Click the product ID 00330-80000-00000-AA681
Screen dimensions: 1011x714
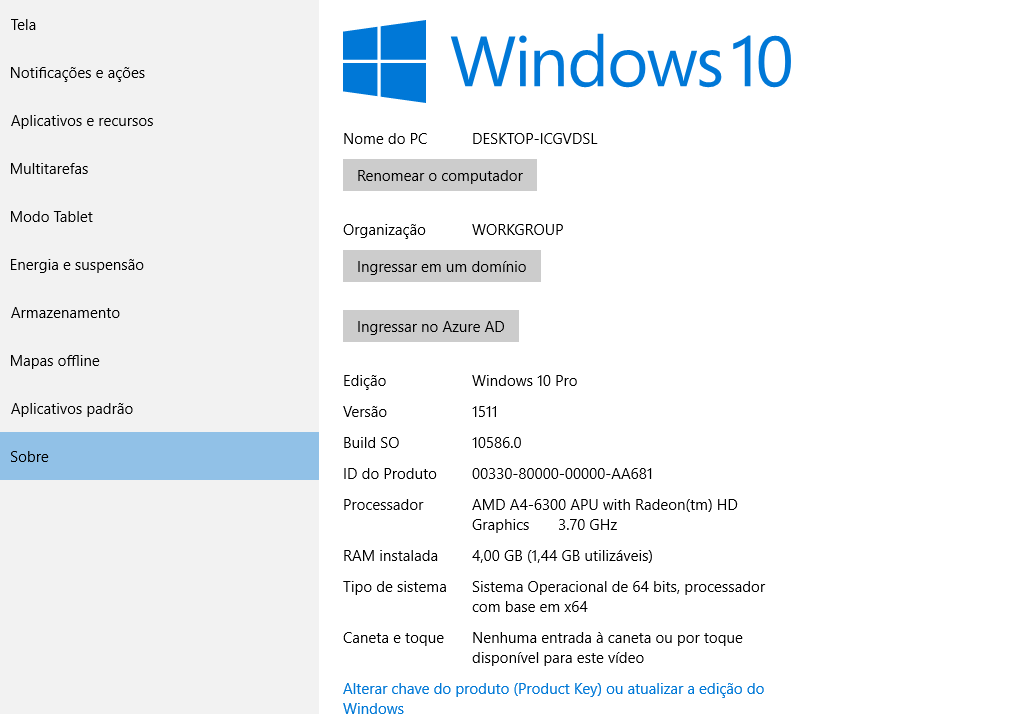562,473
